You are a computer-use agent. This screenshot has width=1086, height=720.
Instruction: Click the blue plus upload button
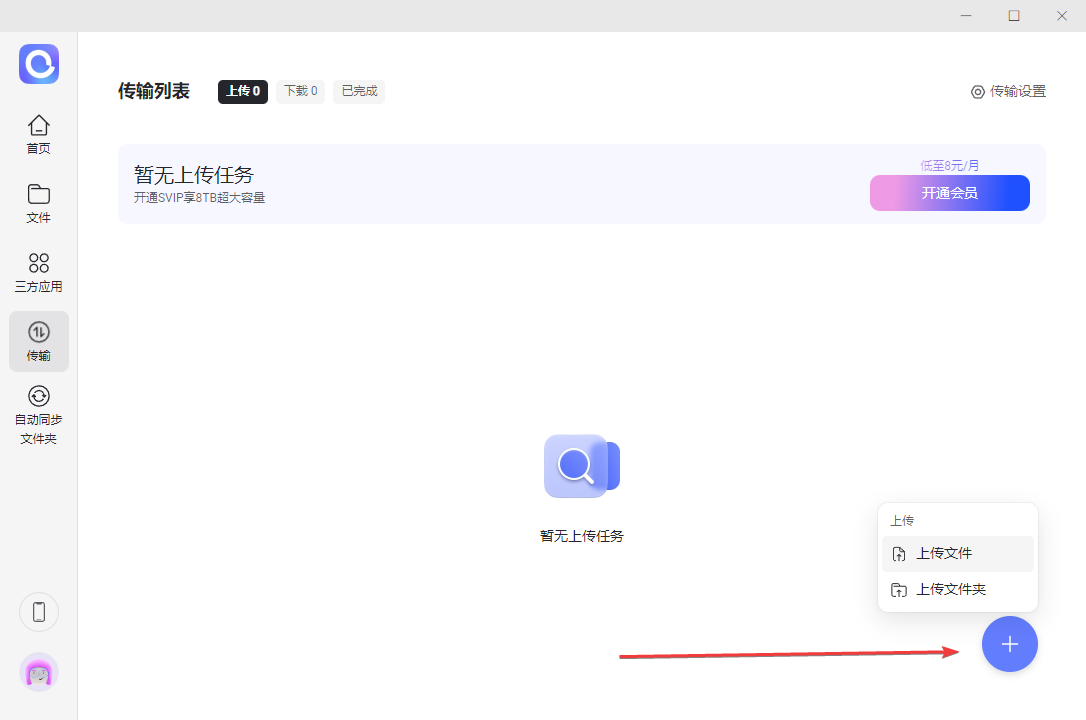[1009, 644]
